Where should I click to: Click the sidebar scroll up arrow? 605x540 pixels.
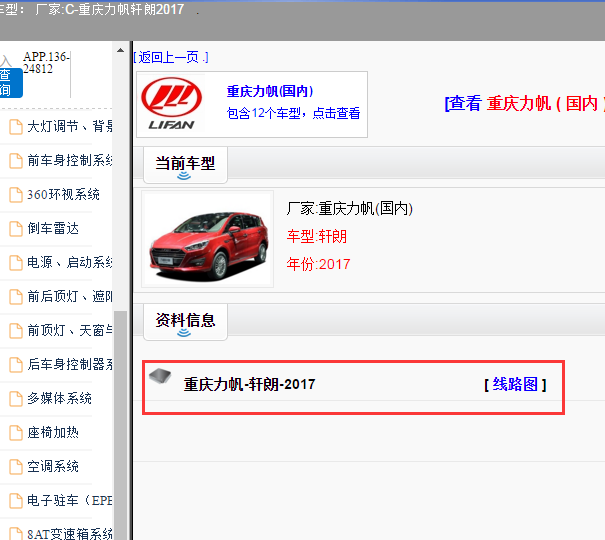120,50
